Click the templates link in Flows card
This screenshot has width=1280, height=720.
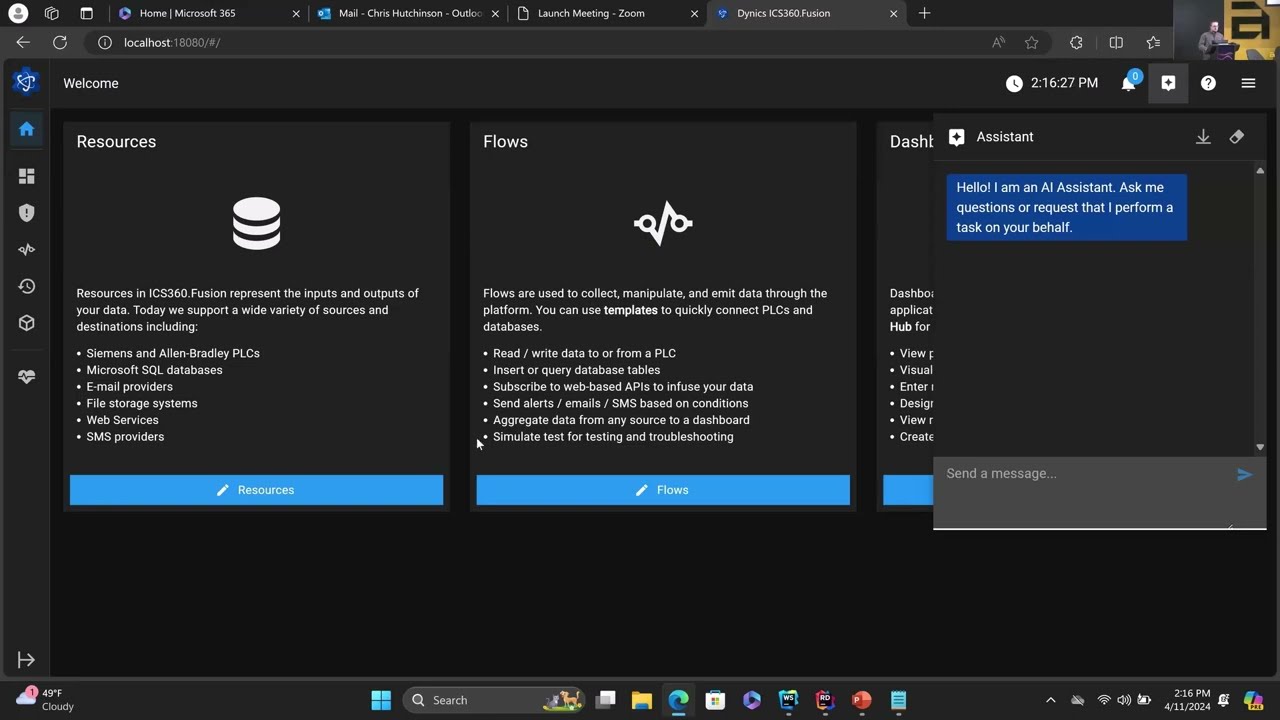tap(630, 310)
